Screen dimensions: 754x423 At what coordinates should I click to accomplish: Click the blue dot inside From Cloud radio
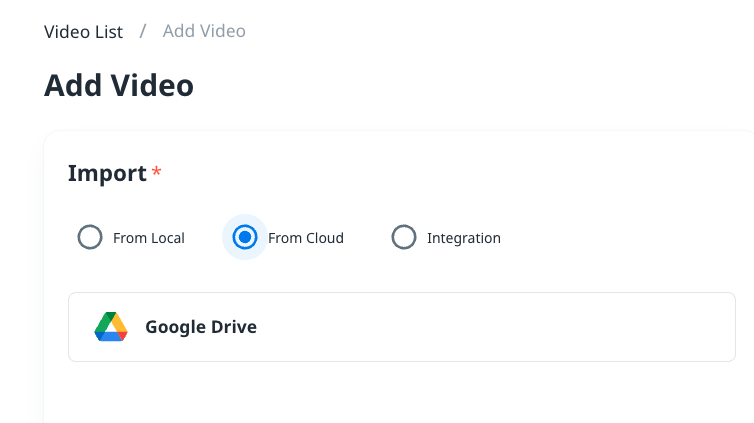(244, 238)
